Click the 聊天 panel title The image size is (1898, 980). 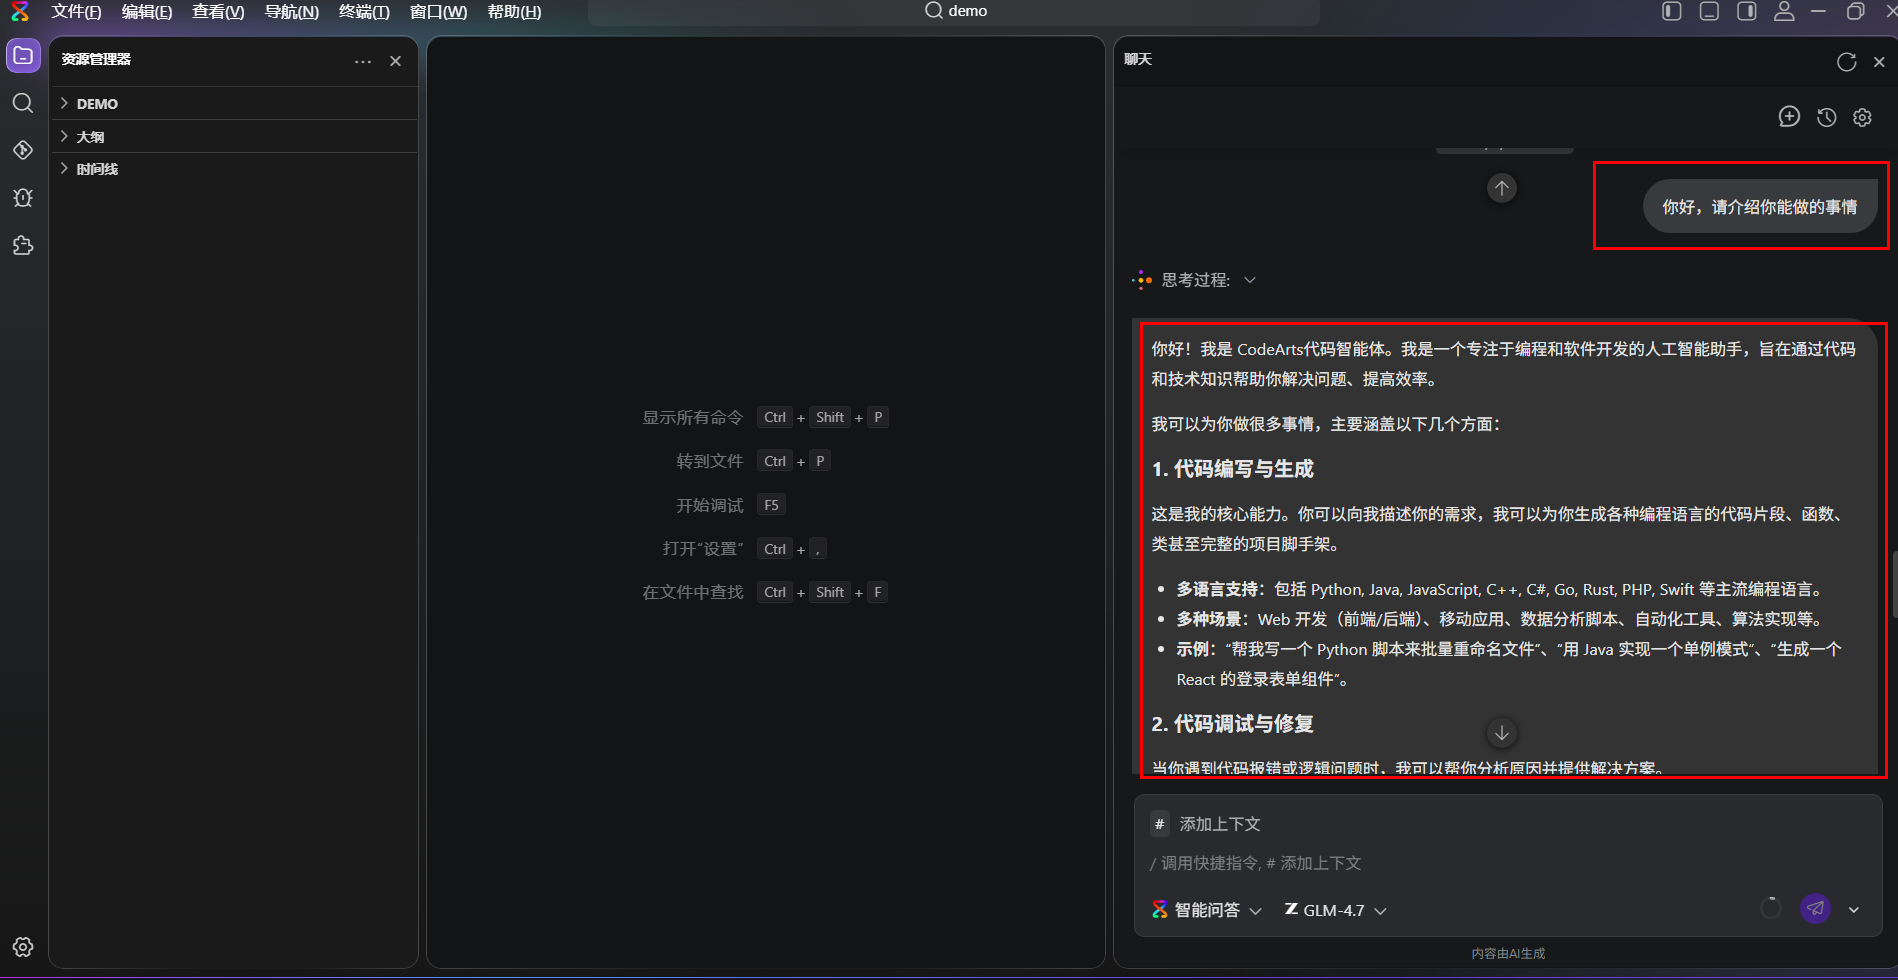(1138, 59)
